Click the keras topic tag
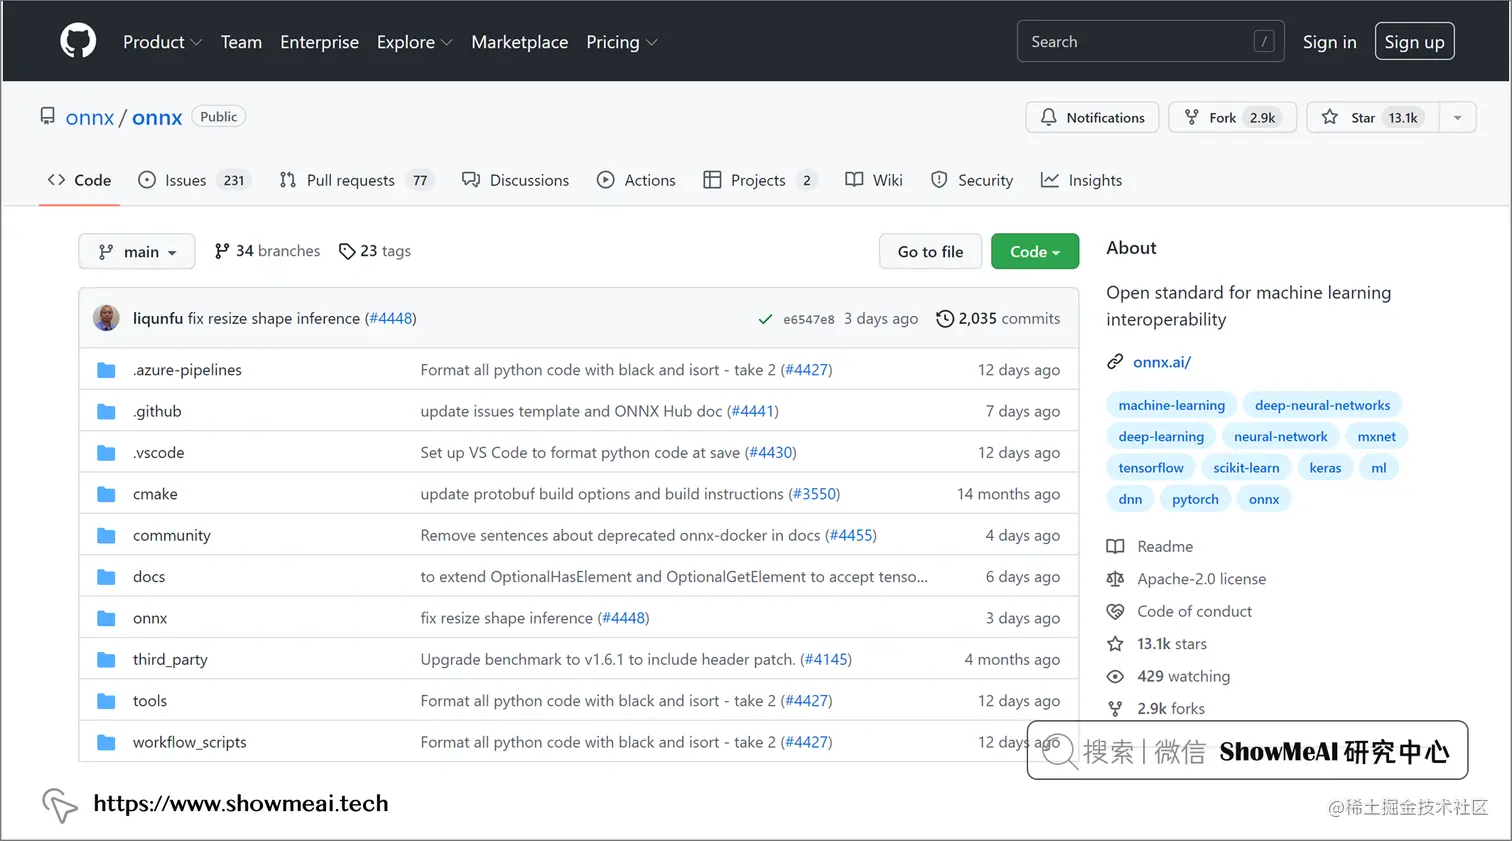Viewport: 1512px width, 841px height. tap(1325, 468)
